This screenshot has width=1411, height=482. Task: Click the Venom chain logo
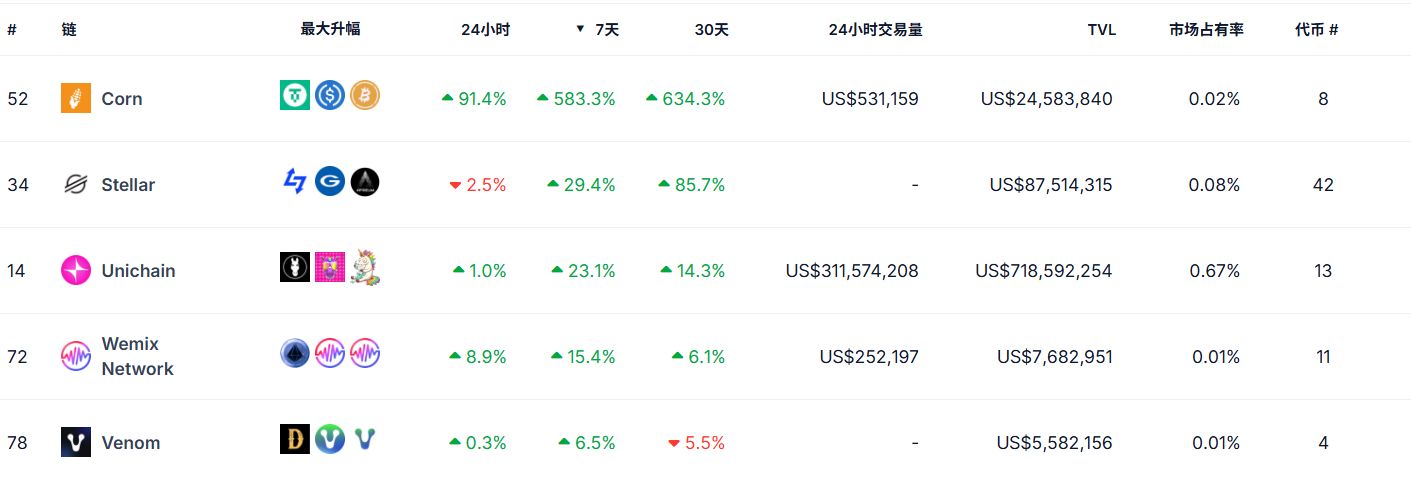[76, 443]
